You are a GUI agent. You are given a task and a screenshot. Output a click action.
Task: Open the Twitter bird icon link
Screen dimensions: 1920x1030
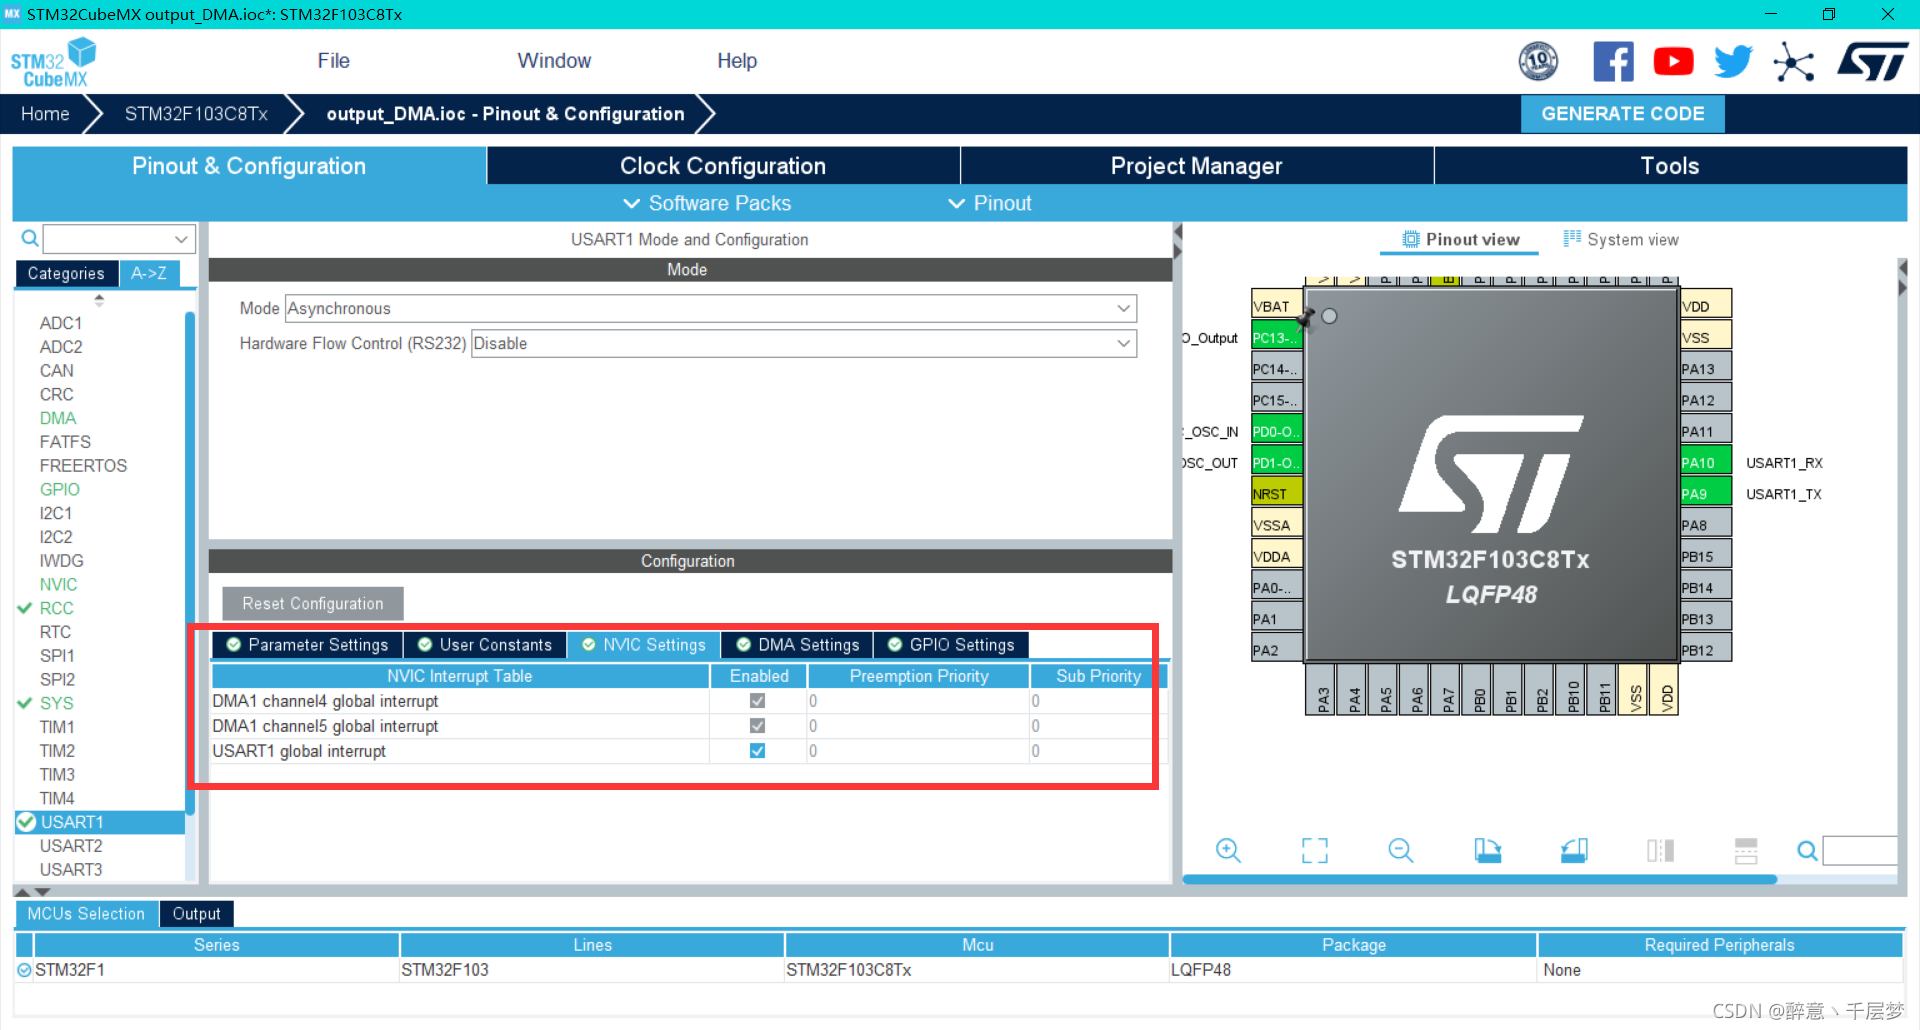click(x=1733, y=62)
